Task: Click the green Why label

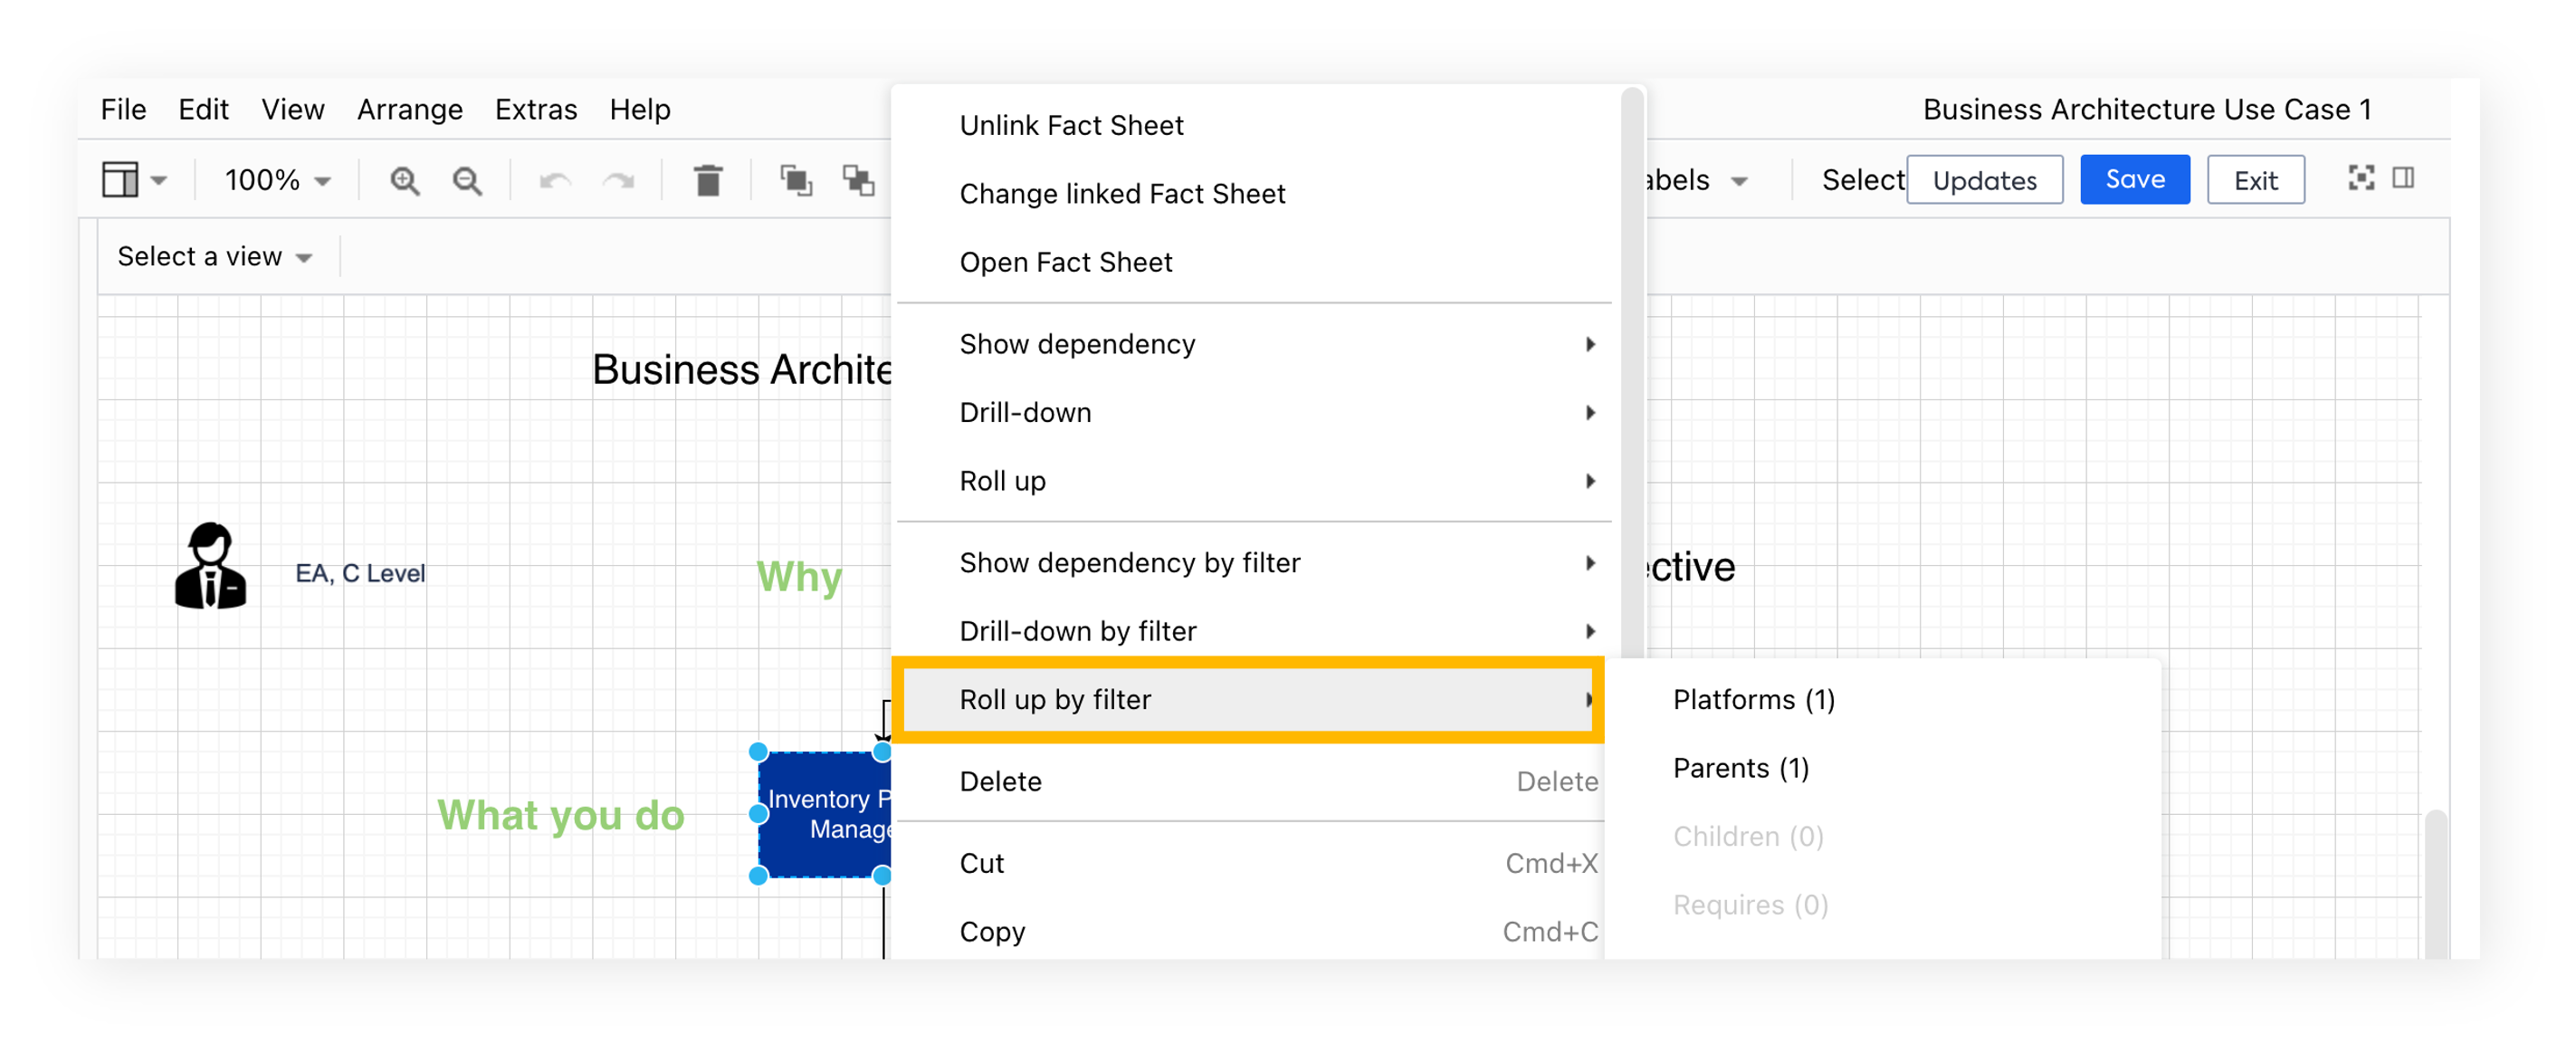Action: tap(799, 577)
